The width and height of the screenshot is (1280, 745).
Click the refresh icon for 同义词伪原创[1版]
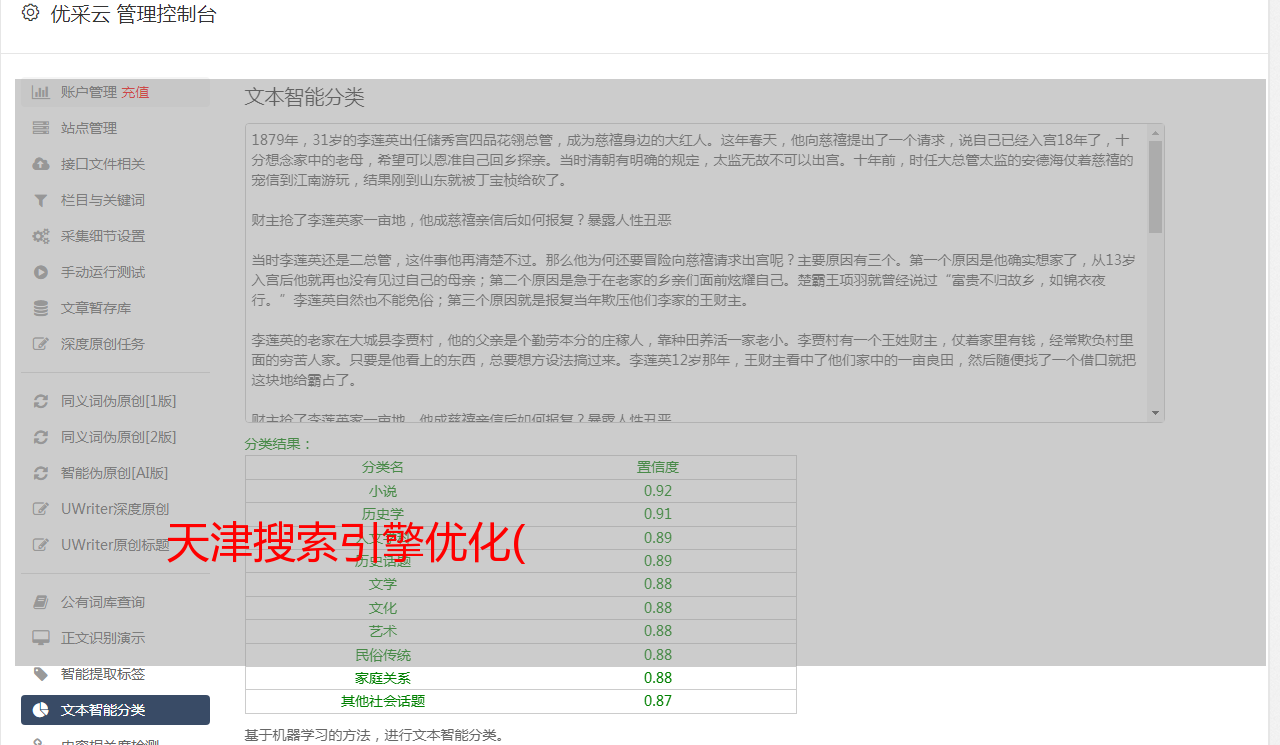[40, 401]
